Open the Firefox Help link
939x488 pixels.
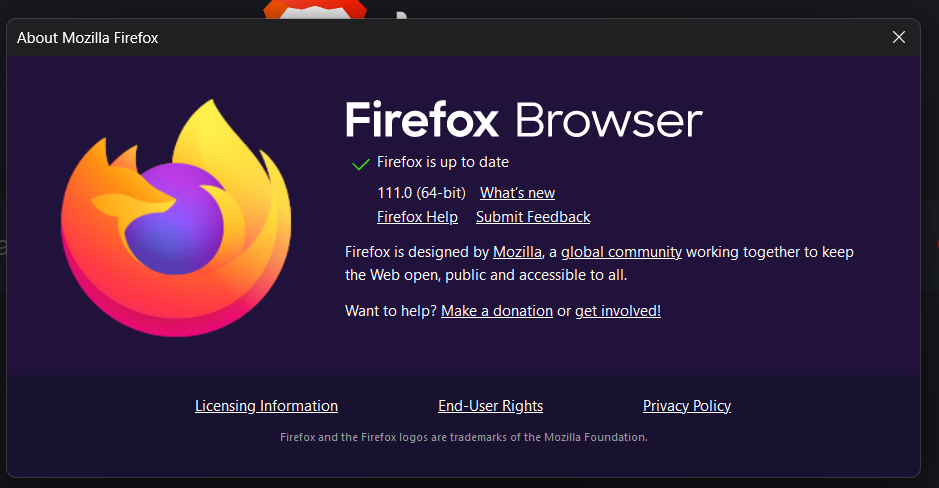click(417, 217)
